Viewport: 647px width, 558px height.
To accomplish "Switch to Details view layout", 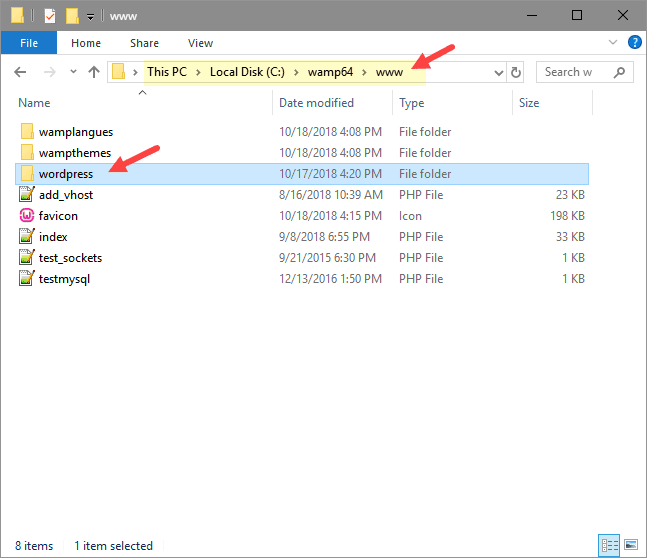I will coord(609,546).
